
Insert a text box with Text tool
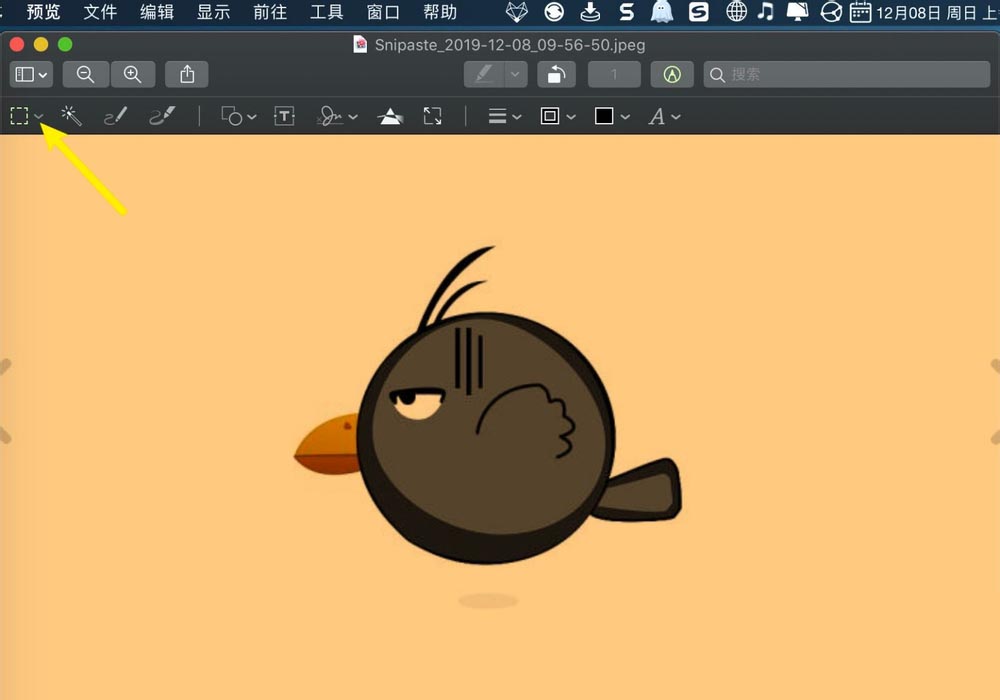[284, 116]
